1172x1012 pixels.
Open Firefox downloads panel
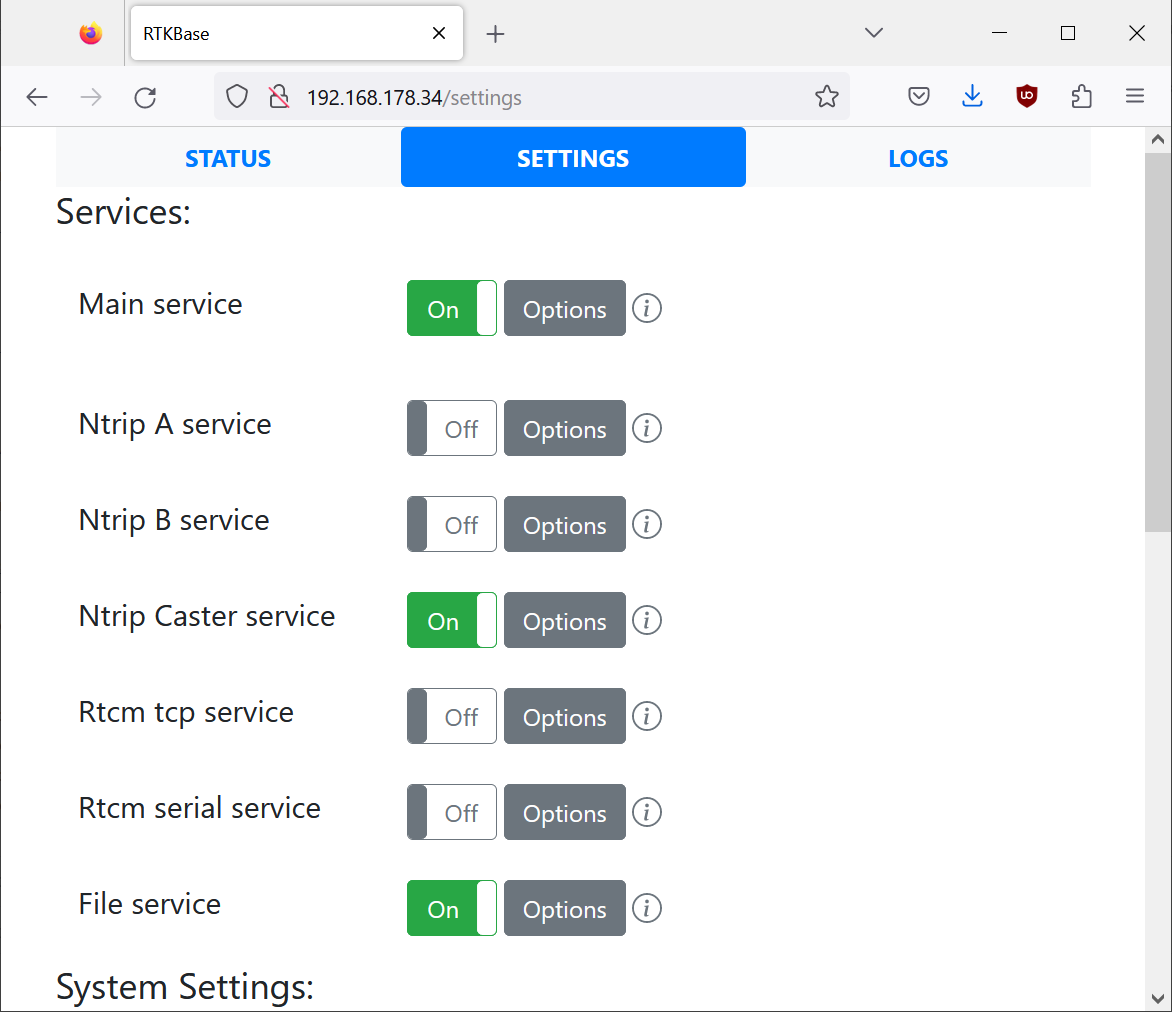(x=972, y=97)
